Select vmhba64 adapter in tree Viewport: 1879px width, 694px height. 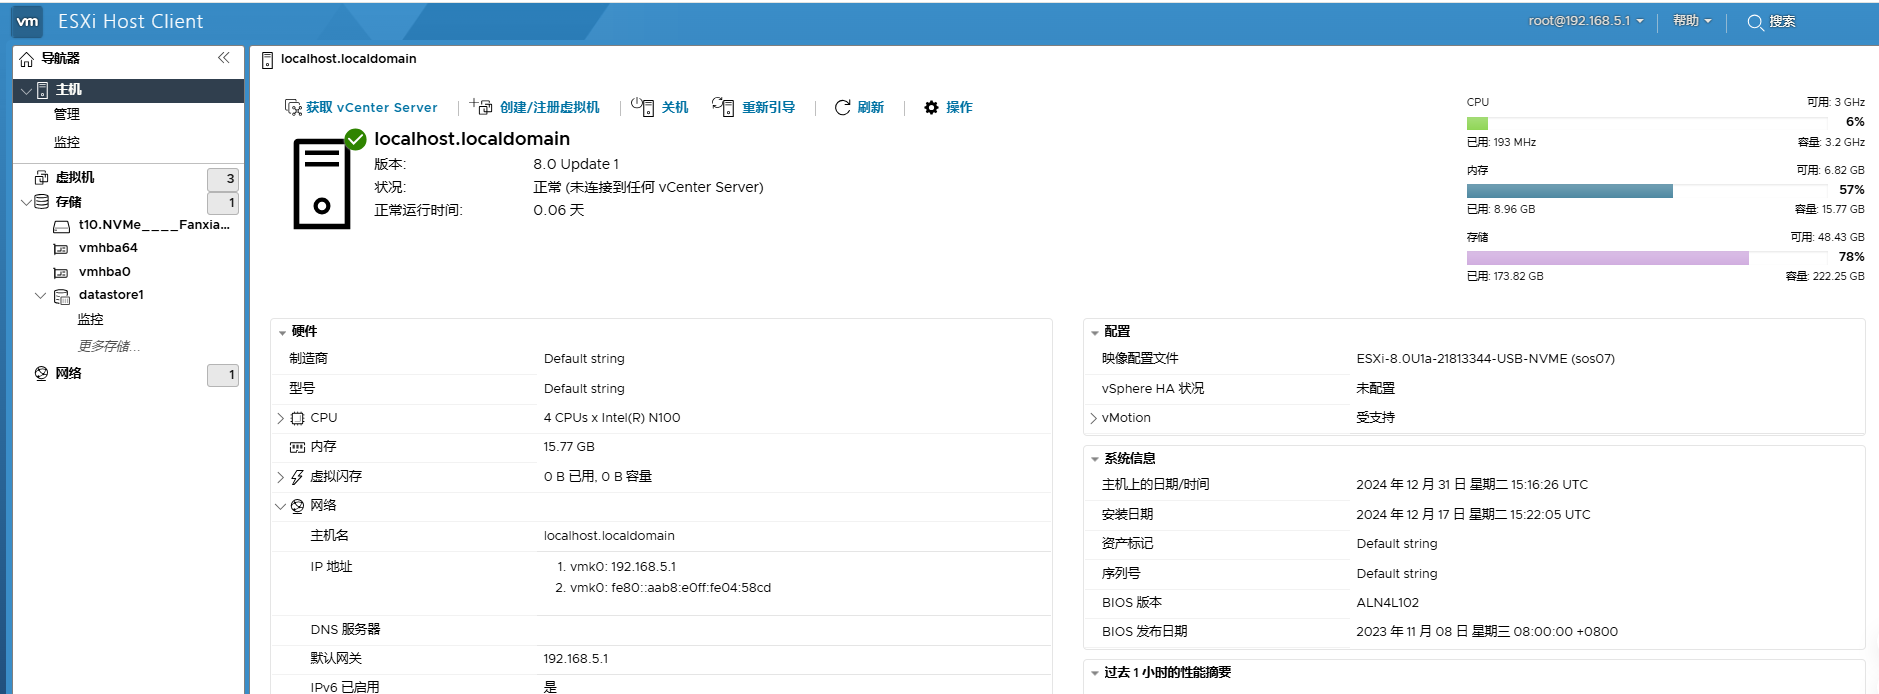point(108,248)
